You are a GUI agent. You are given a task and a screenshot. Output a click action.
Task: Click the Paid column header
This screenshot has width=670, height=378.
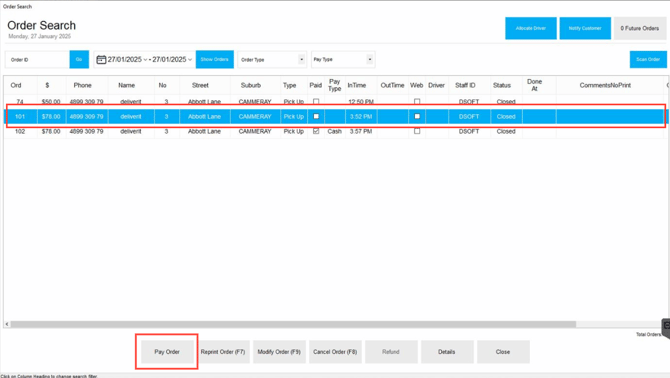coord(316,85)
